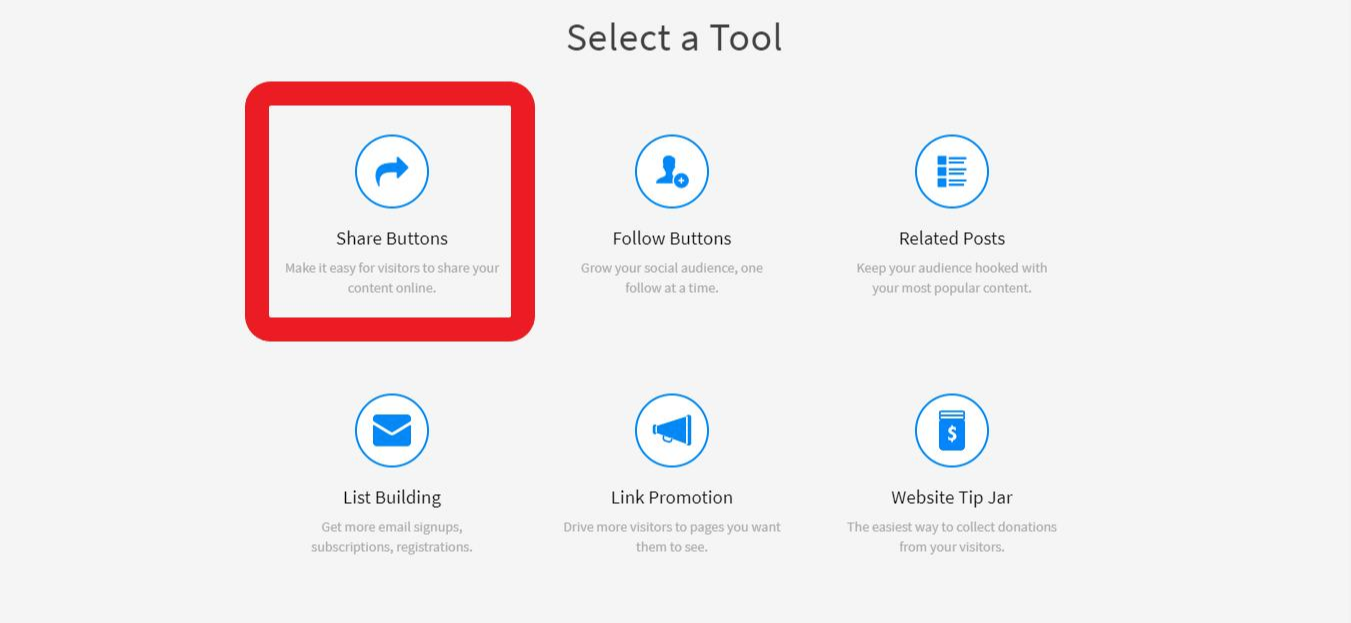Open the Related Posts list icon
The height and width of the screenshot is (623, 1351).
point(952,172)
